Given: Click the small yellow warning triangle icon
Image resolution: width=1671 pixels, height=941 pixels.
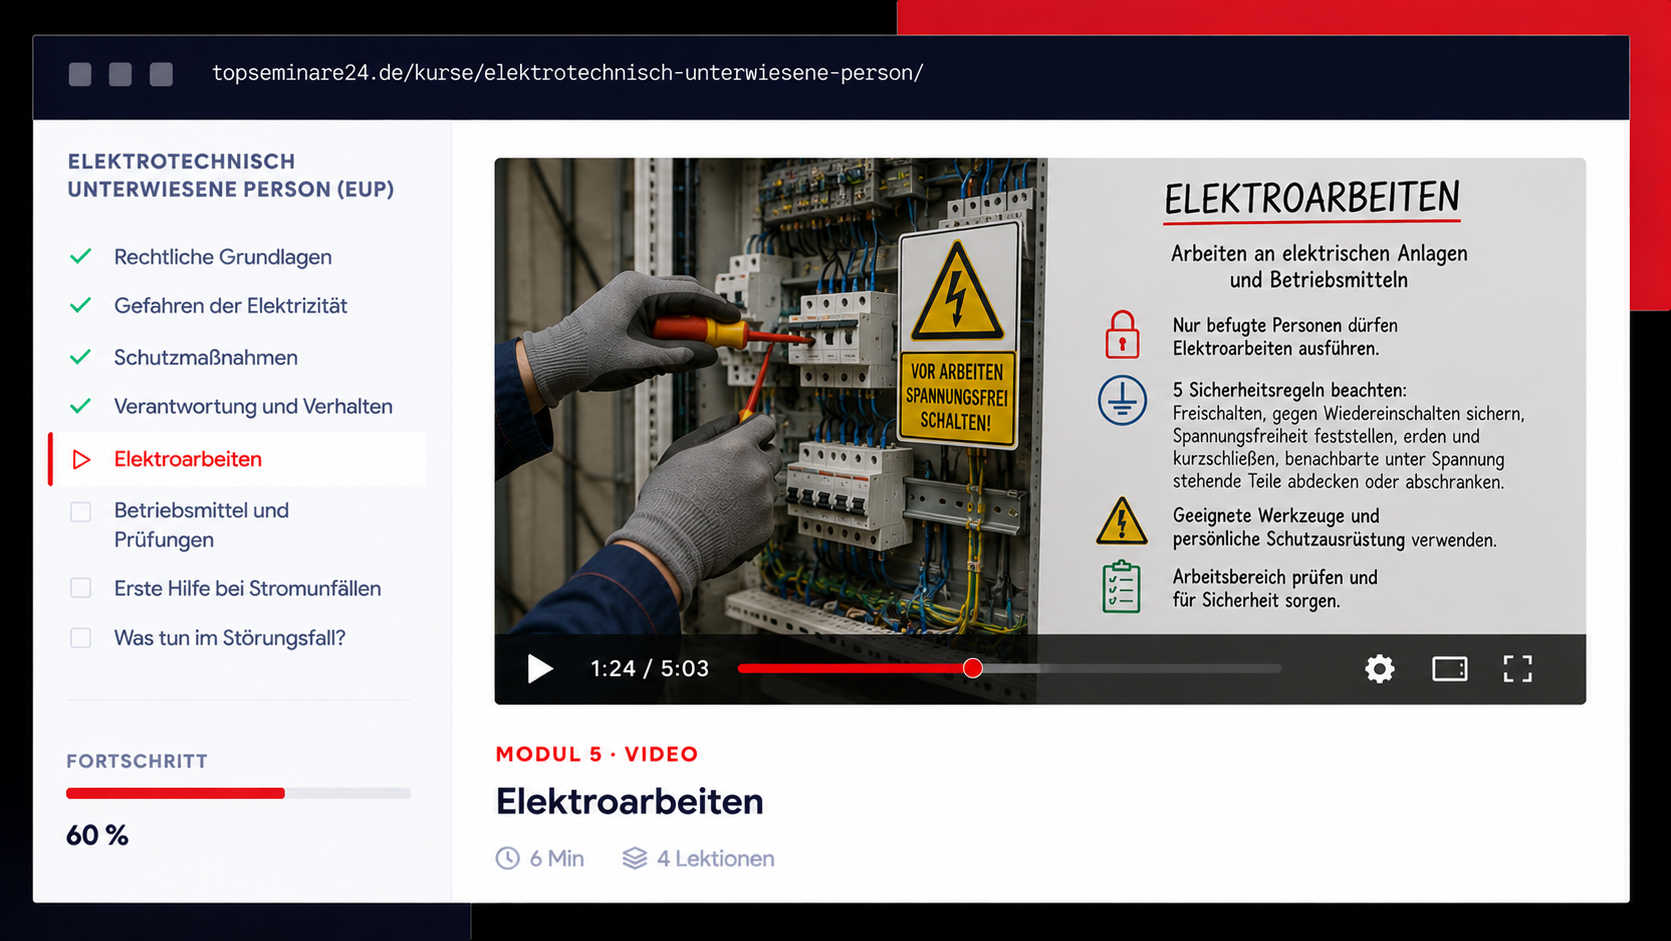Looking at the screenshot, I should click(1121, 520).
